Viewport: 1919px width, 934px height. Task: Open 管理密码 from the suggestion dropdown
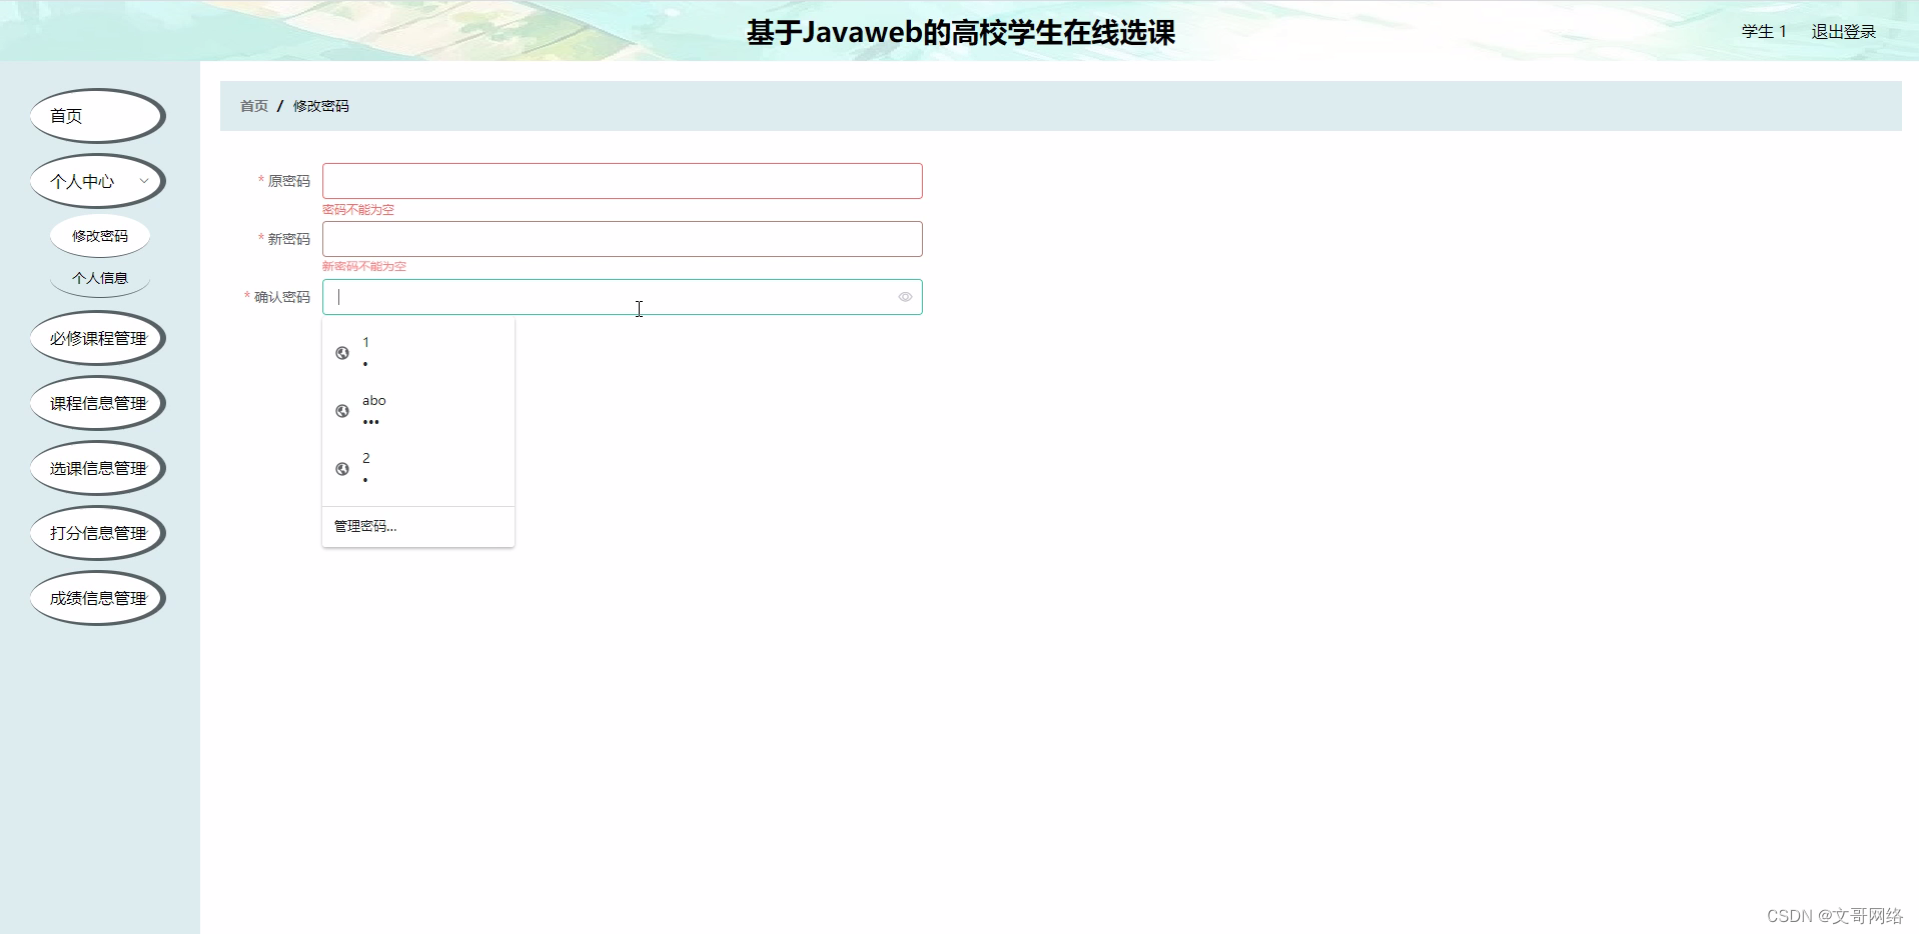coord(364,526)
